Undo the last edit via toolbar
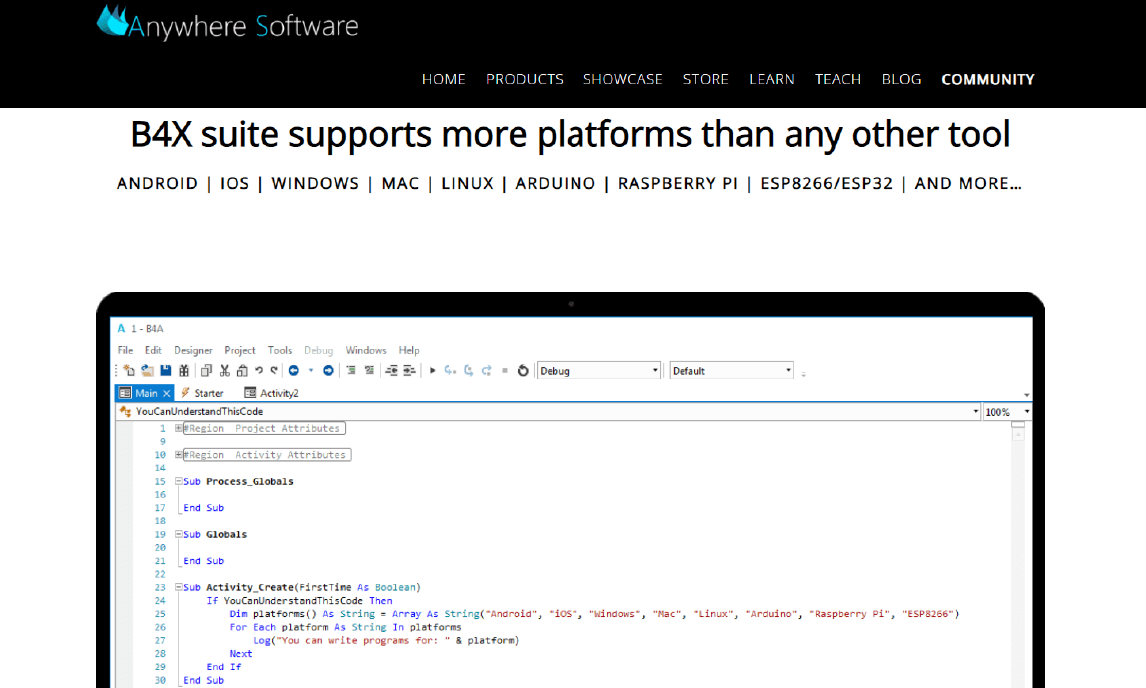Screen dimensions: 1146x688 coord(259,371)
